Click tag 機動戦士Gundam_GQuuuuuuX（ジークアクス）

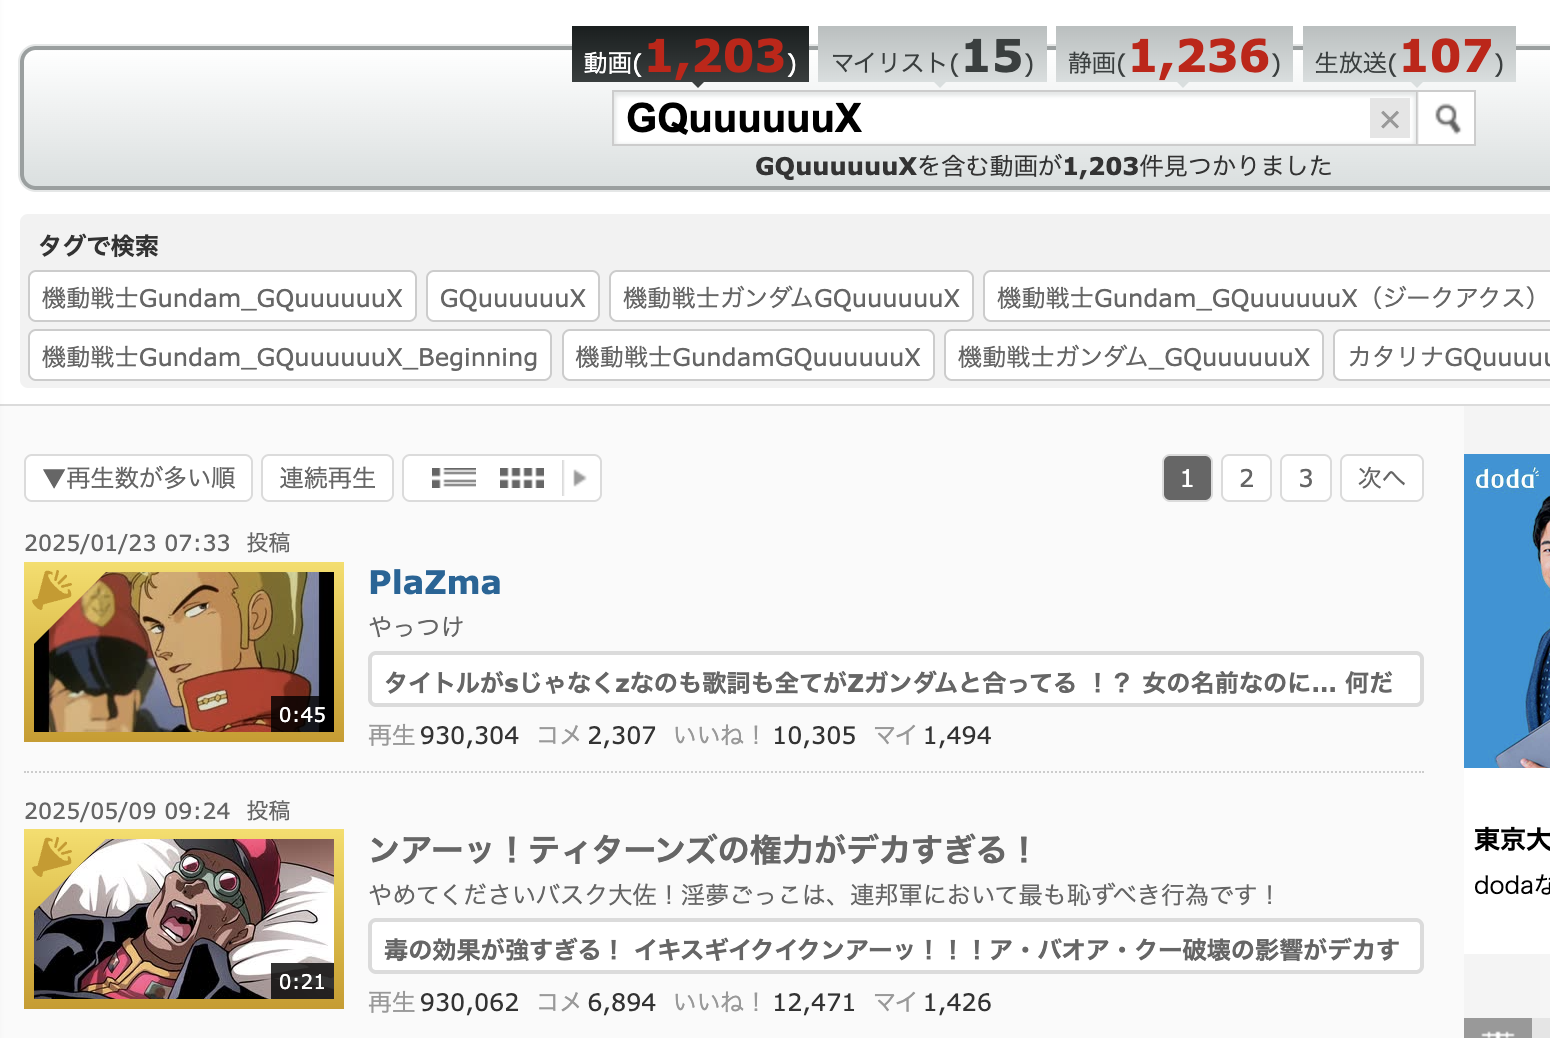coord(1267,297)
